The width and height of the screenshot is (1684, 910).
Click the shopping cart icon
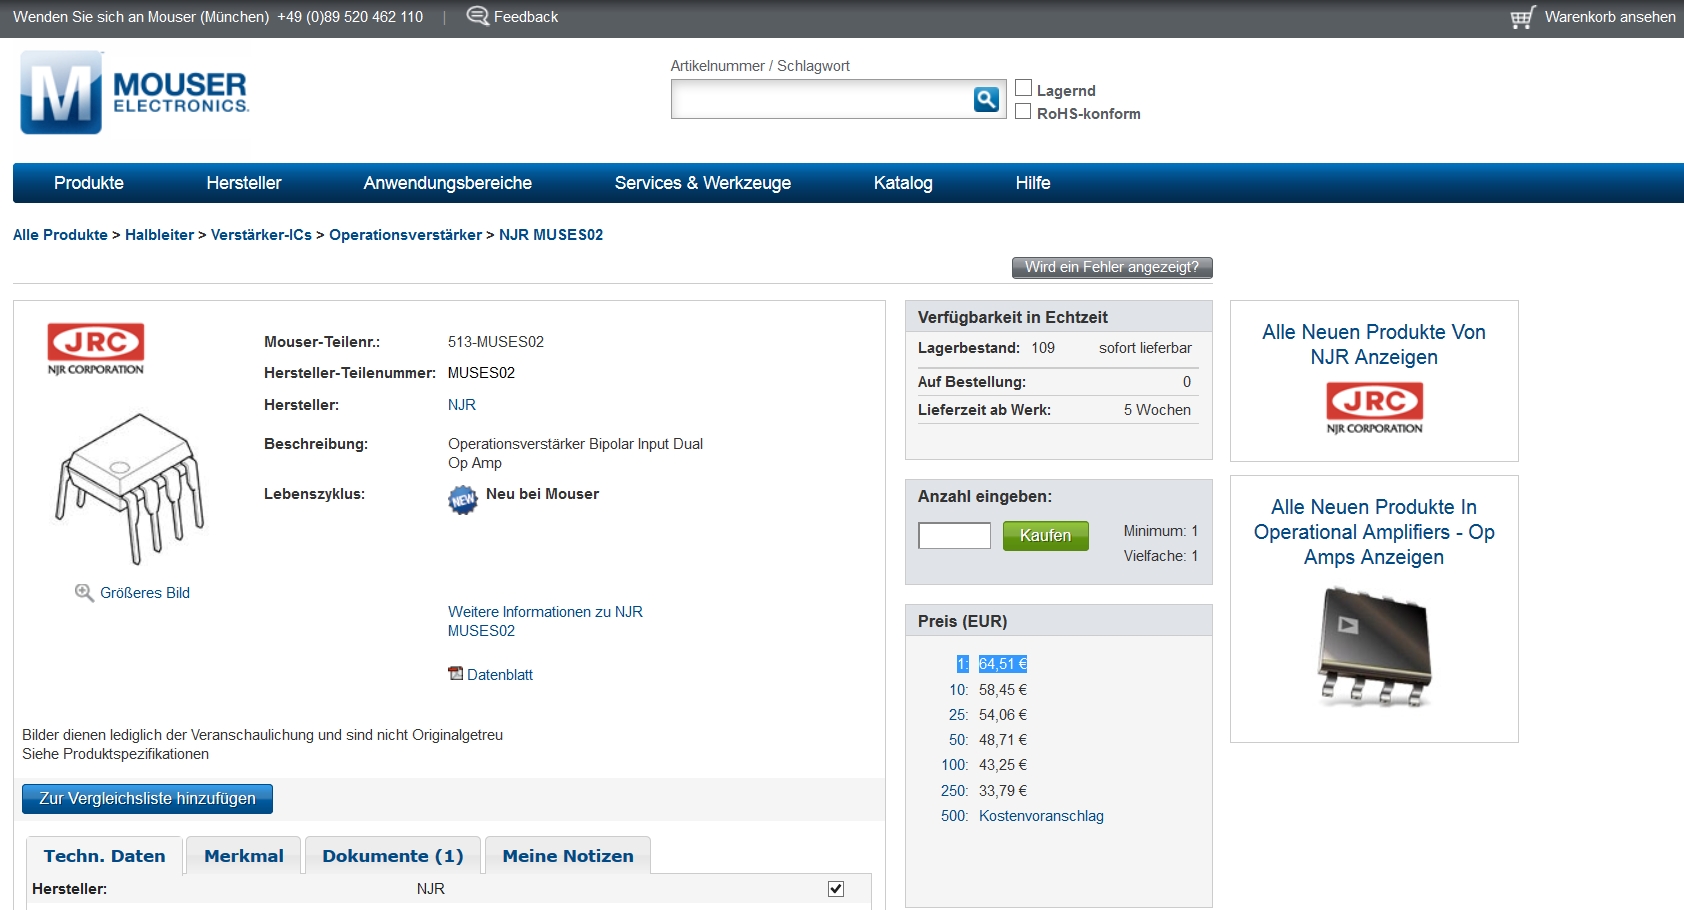1522,17
